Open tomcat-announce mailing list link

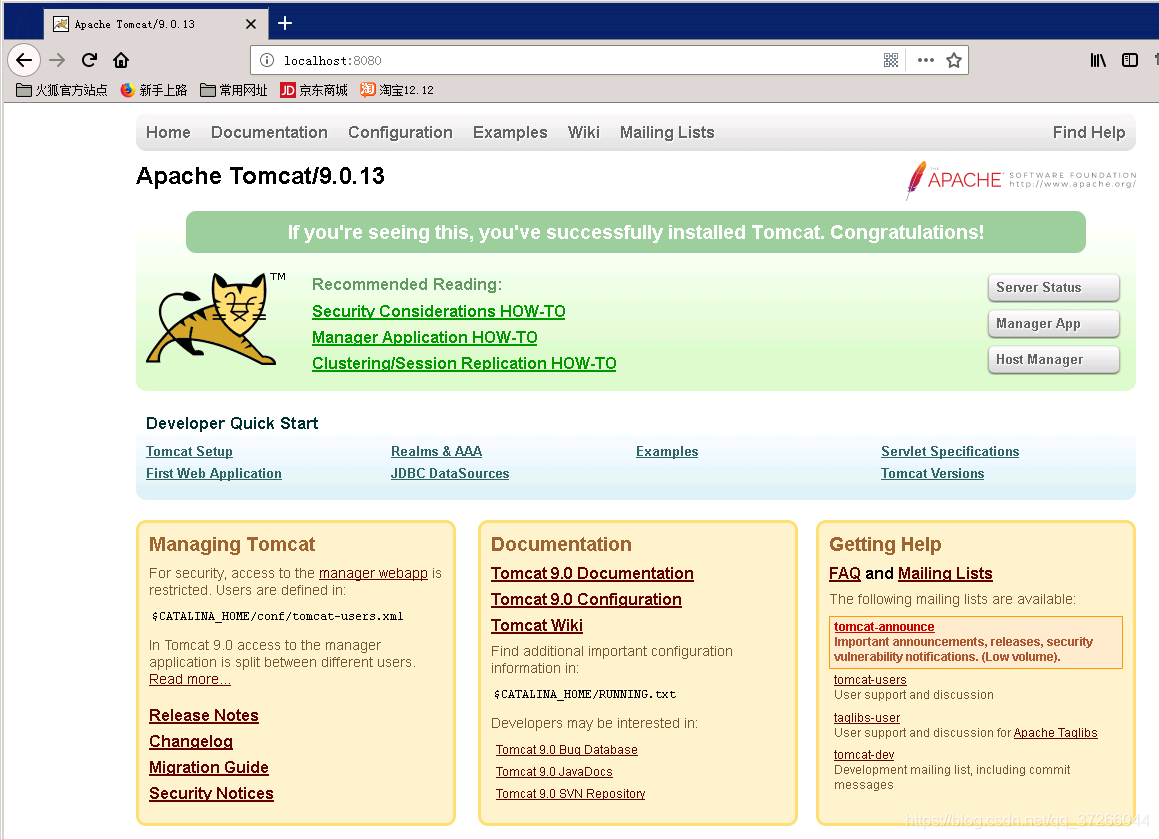pyautogui.click(x=884, y=627)
